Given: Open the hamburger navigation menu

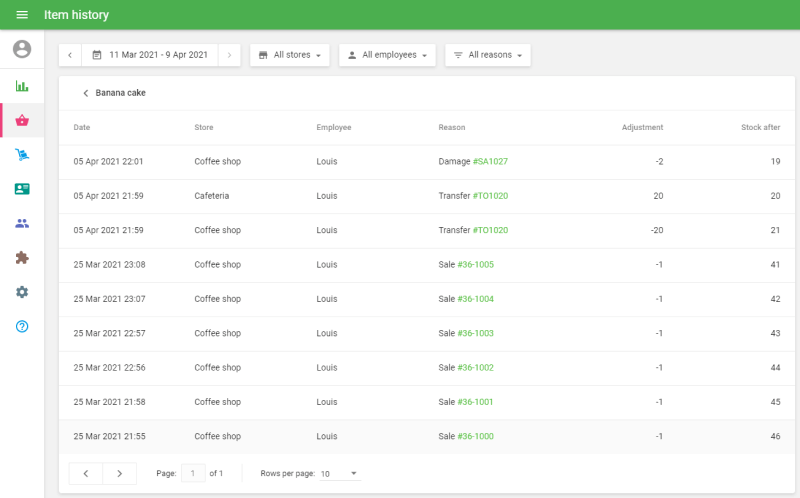Looking at the screenshot, I should [x=22, y=15].
